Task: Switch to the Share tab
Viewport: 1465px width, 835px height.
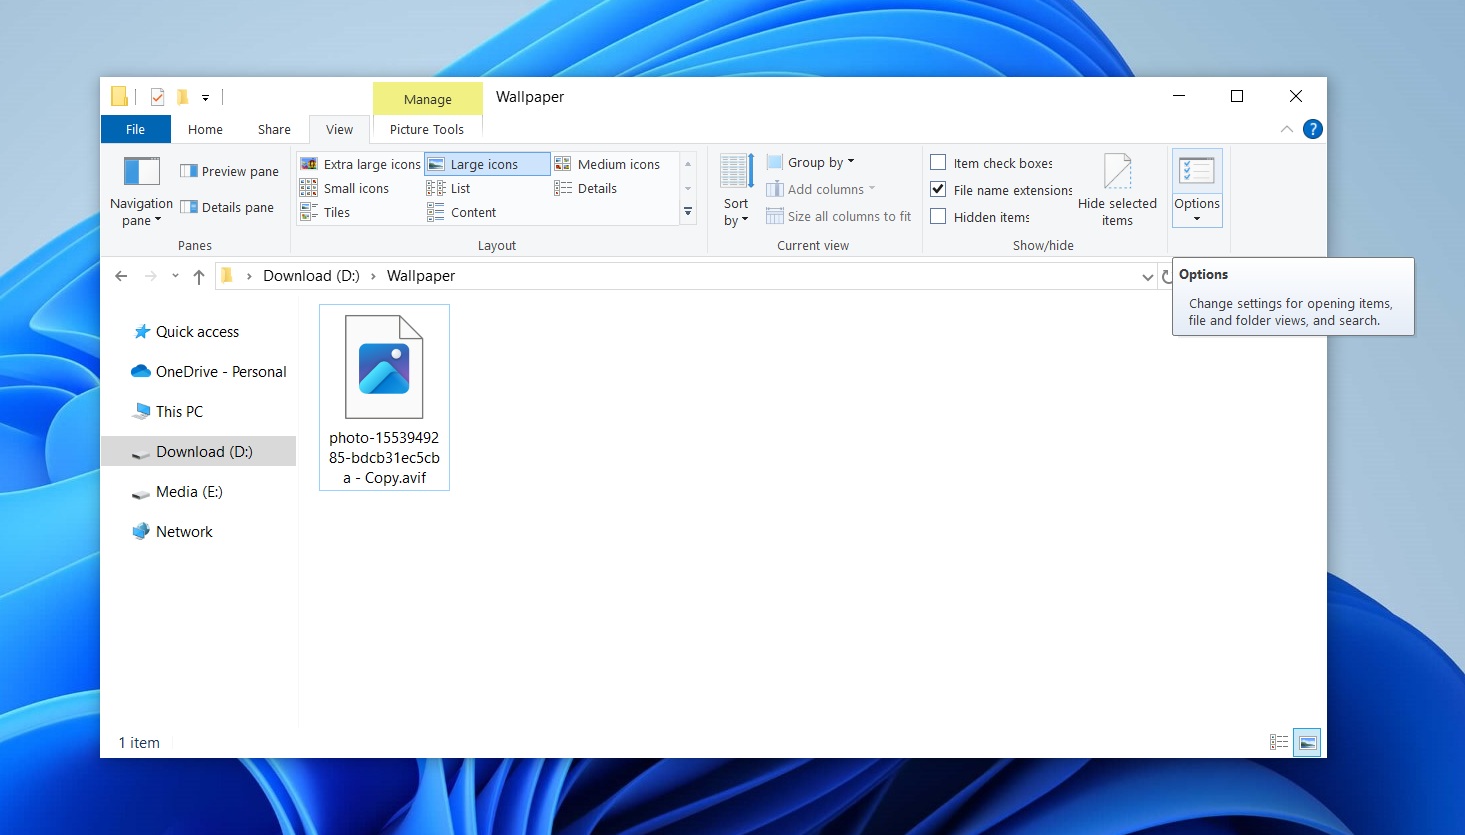Action: click(x=274, y=129)
